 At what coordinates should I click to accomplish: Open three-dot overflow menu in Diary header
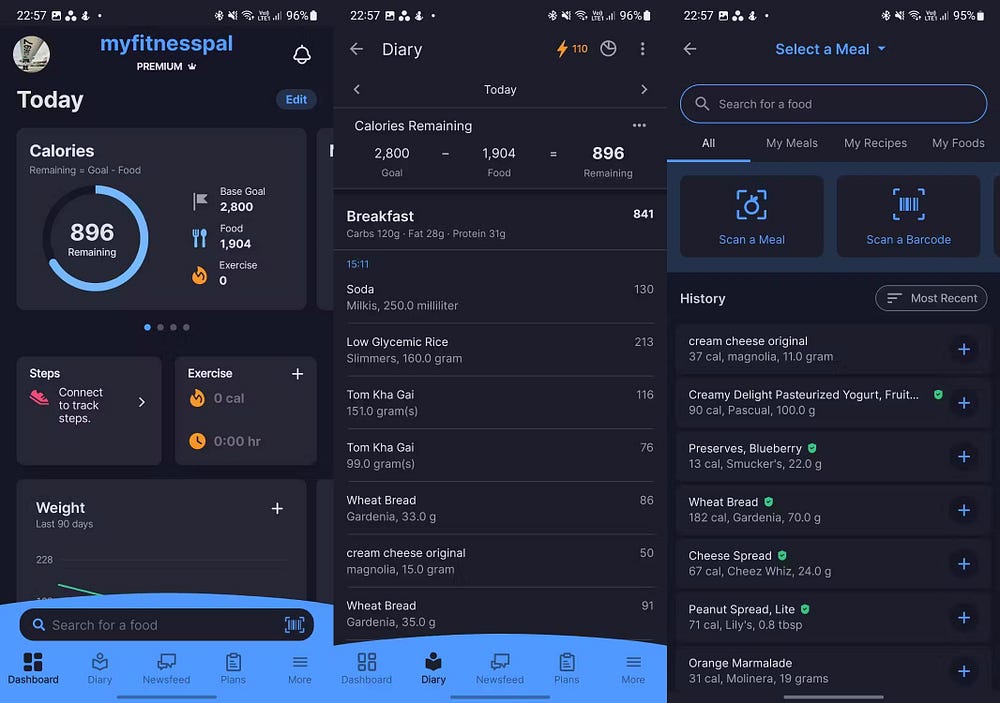pyautogui.click(x=642, y=49)
